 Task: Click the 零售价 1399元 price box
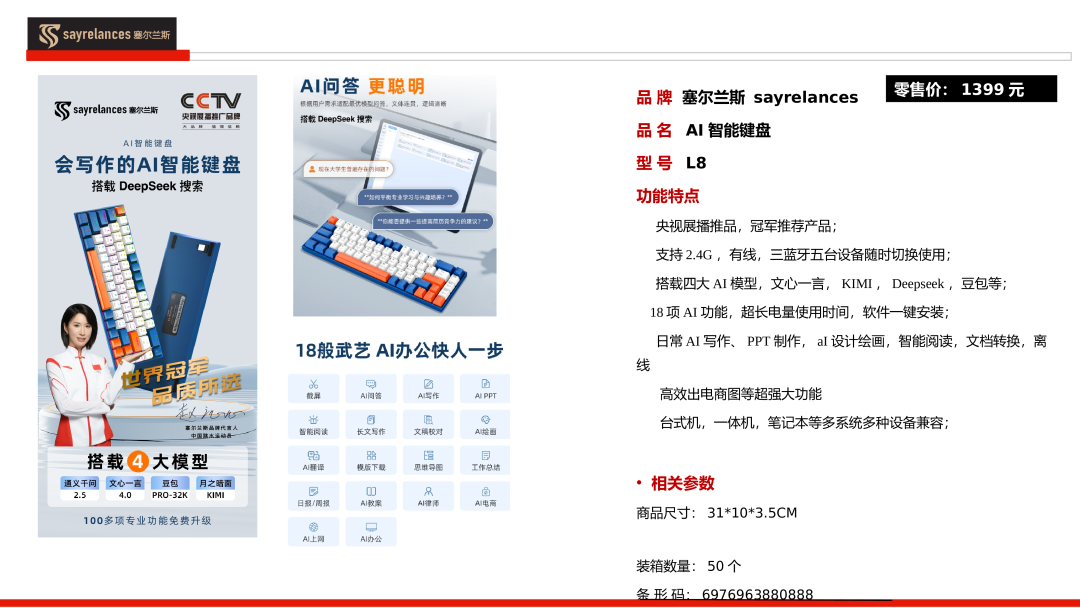pos(971,89)
